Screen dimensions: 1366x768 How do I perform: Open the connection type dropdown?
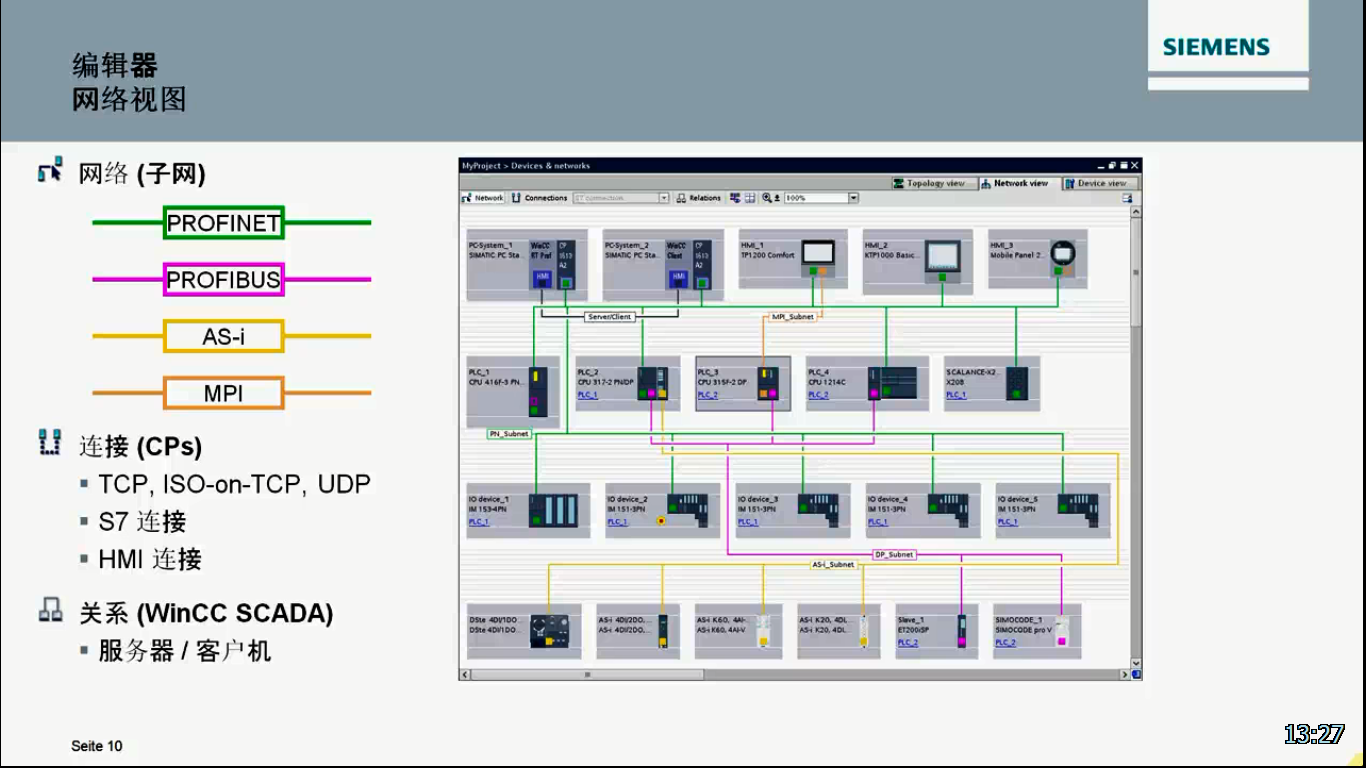(x=621, y=198)
